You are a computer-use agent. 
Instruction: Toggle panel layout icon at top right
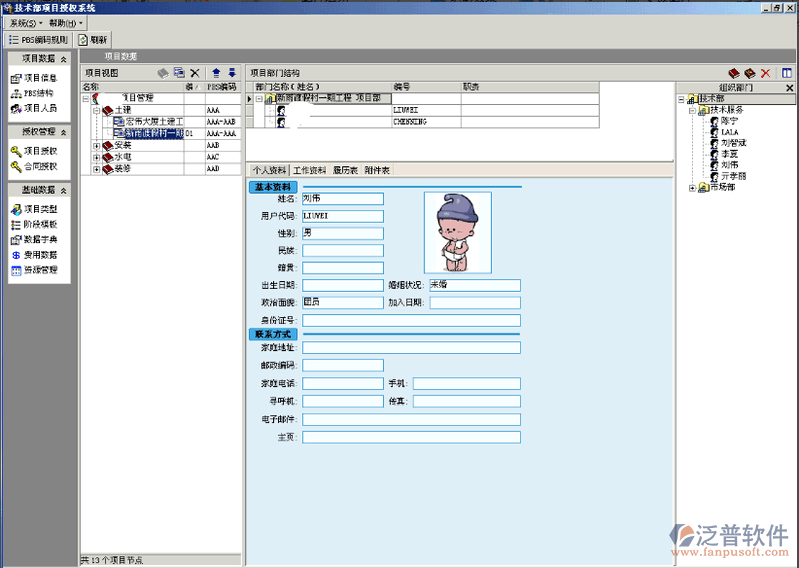pyautogui.click(x=787, y=73)
